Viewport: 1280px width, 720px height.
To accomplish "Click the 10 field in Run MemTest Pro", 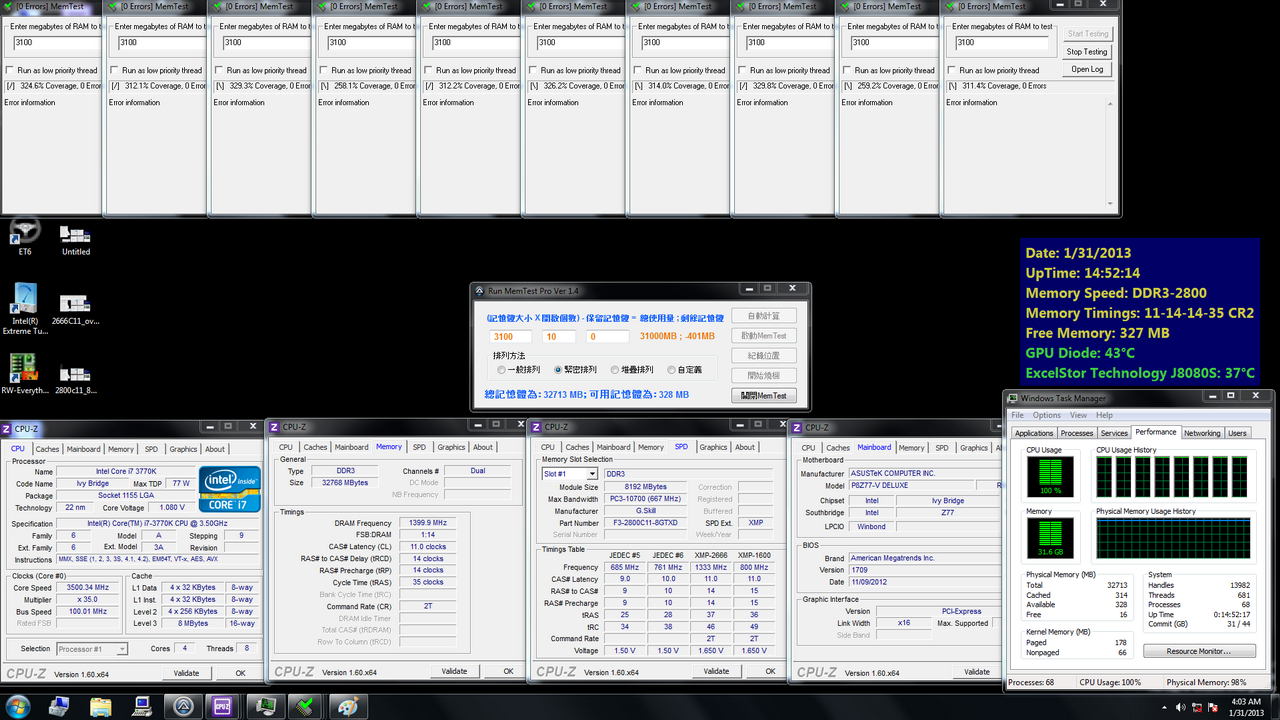I will pos(559,336).
